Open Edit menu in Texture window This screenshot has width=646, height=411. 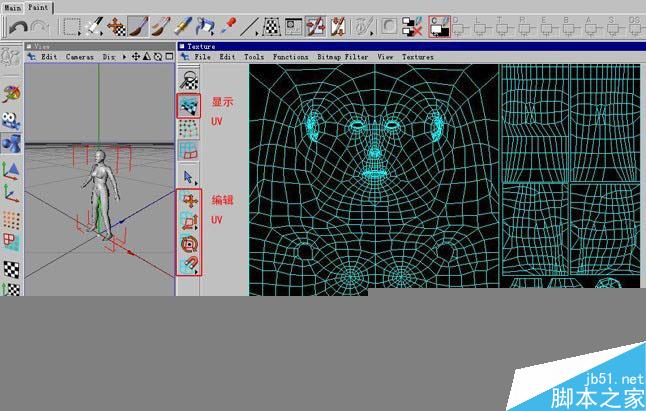227,57
